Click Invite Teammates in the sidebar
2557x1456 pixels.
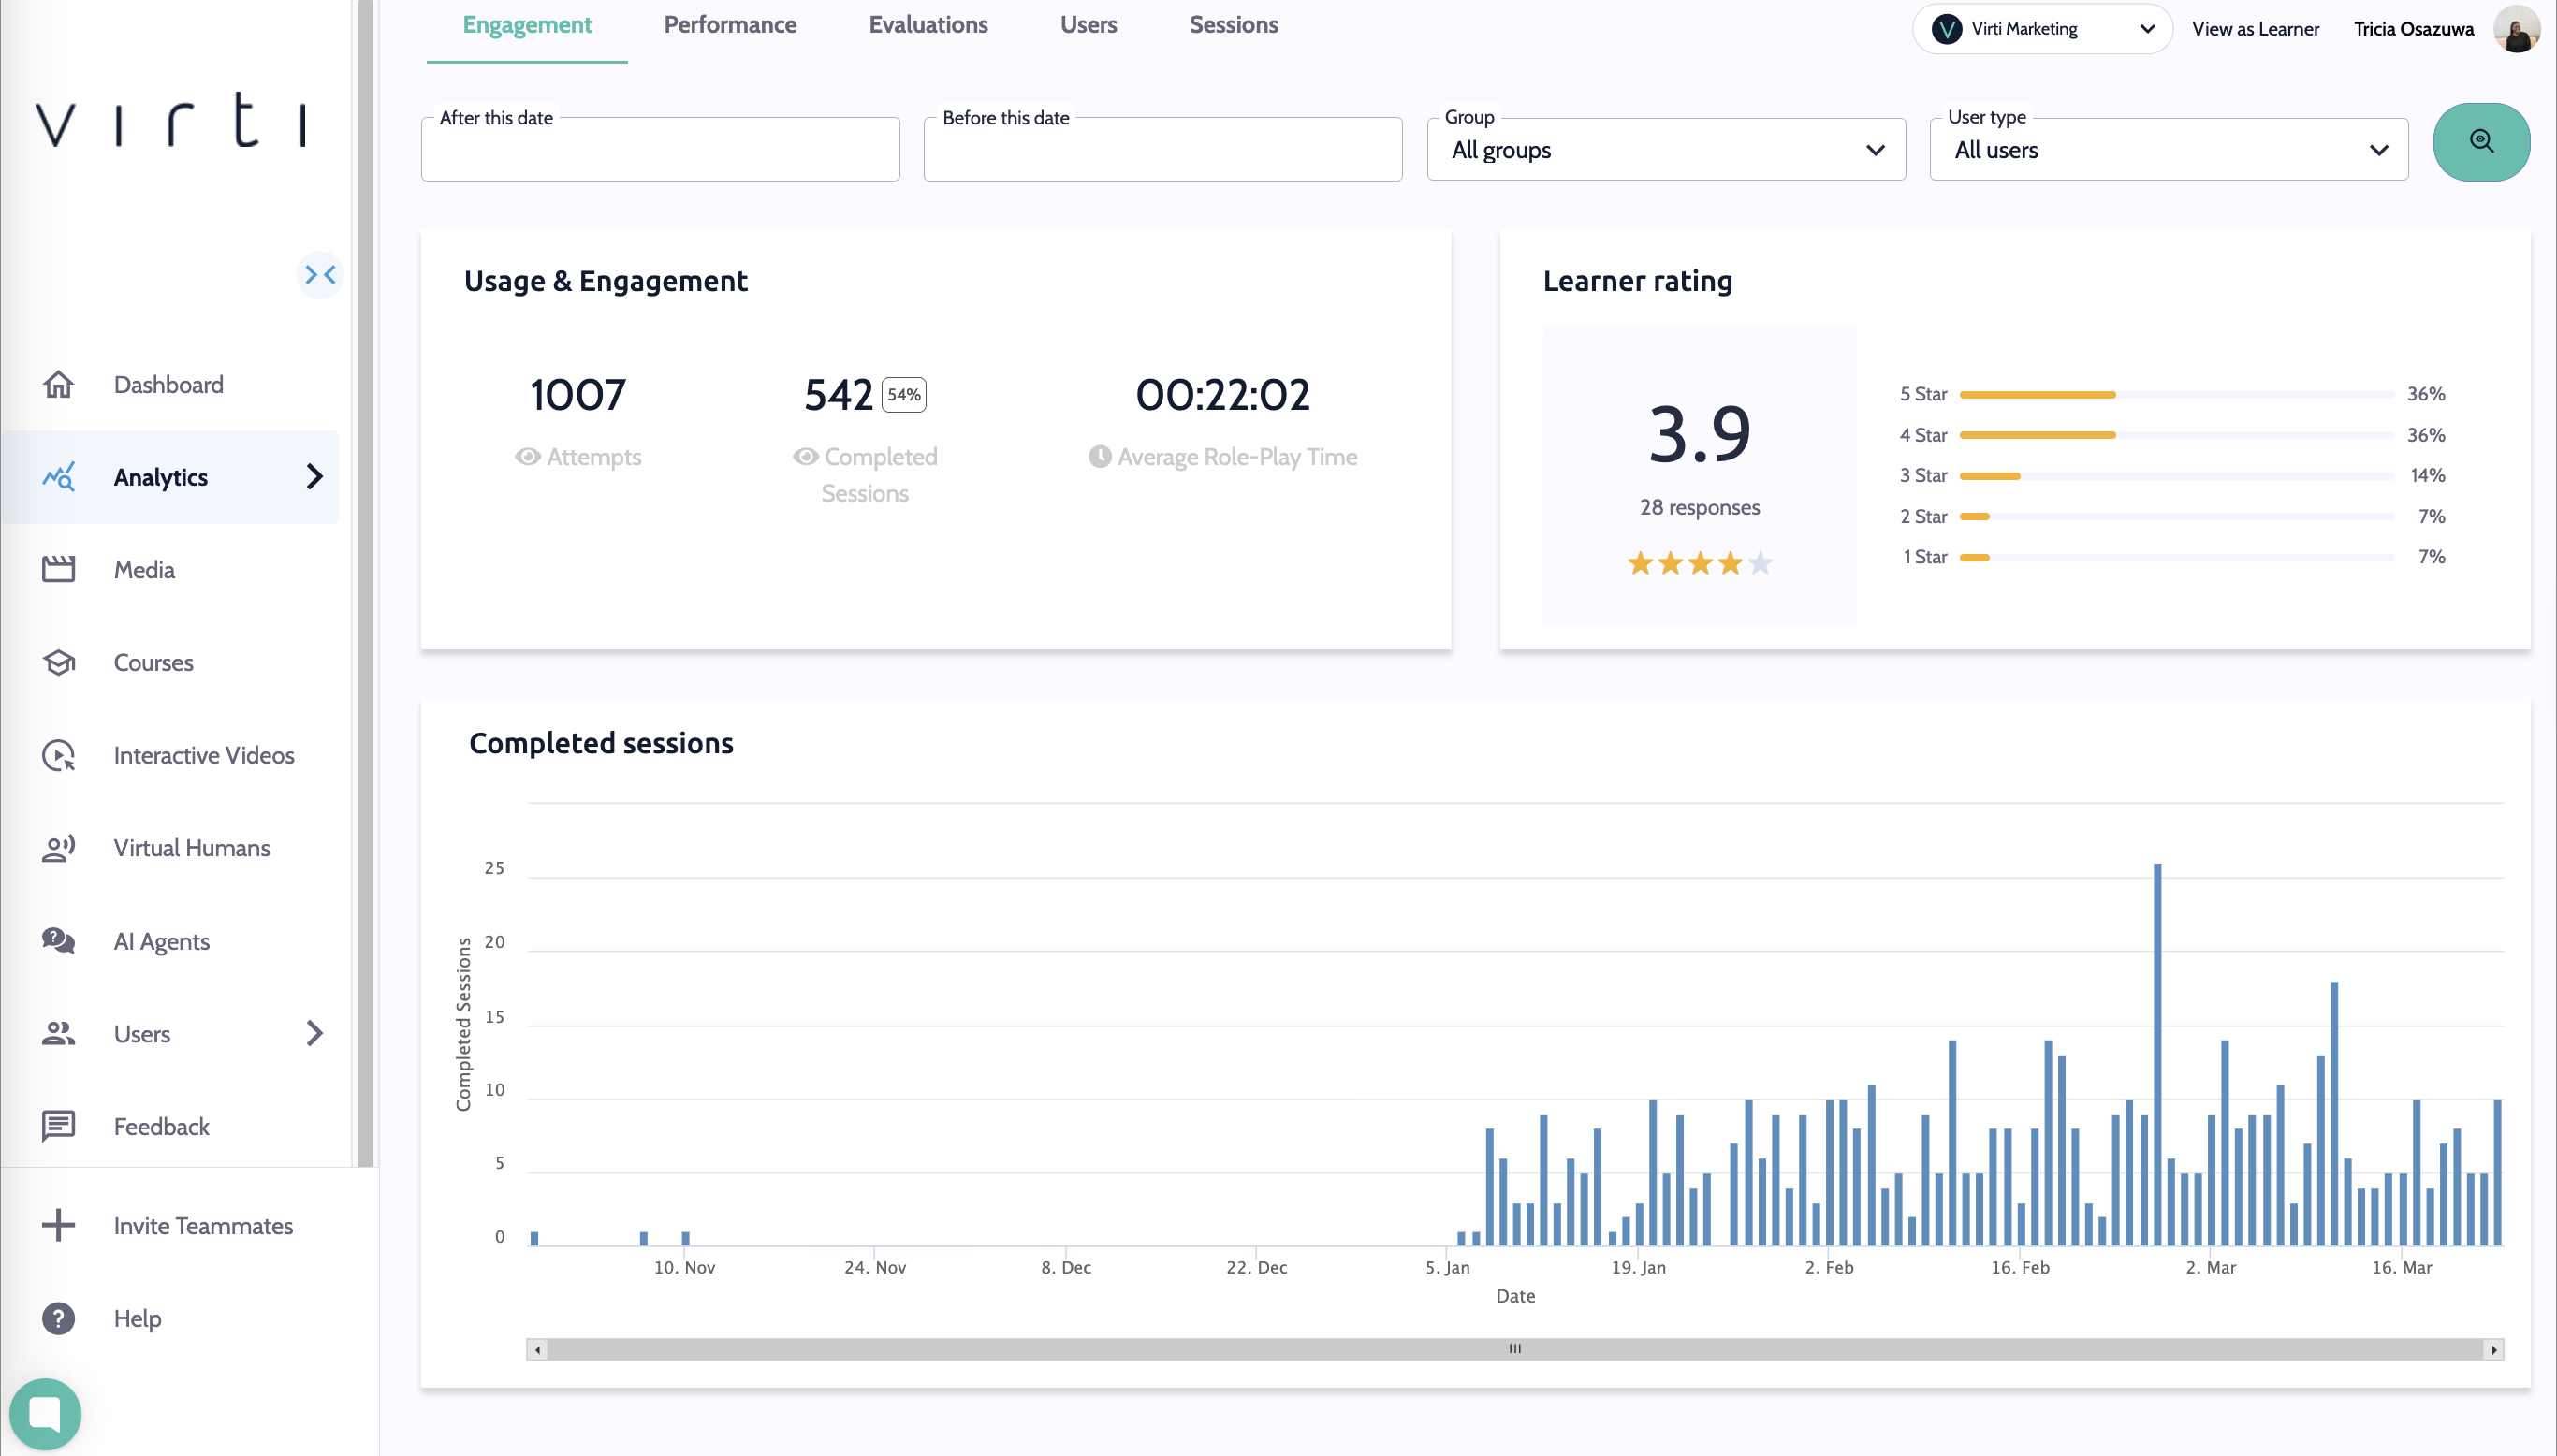pyautogui.click(x=202, y=1226)
